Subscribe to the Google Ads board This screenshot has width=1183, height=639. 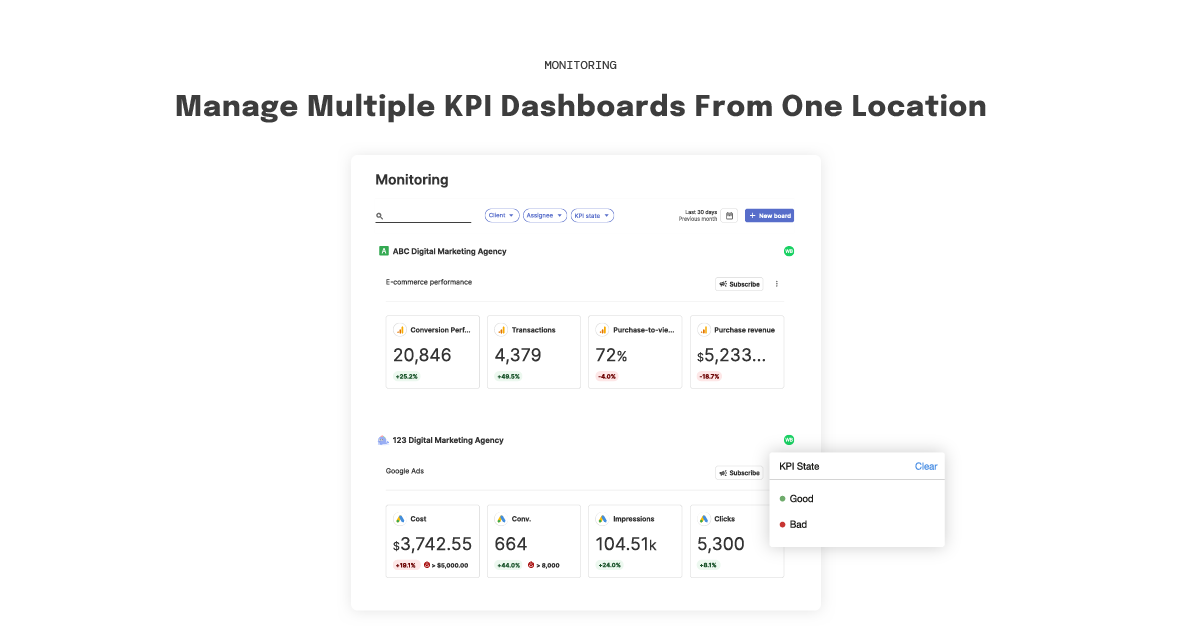click(x=739, y=473)
